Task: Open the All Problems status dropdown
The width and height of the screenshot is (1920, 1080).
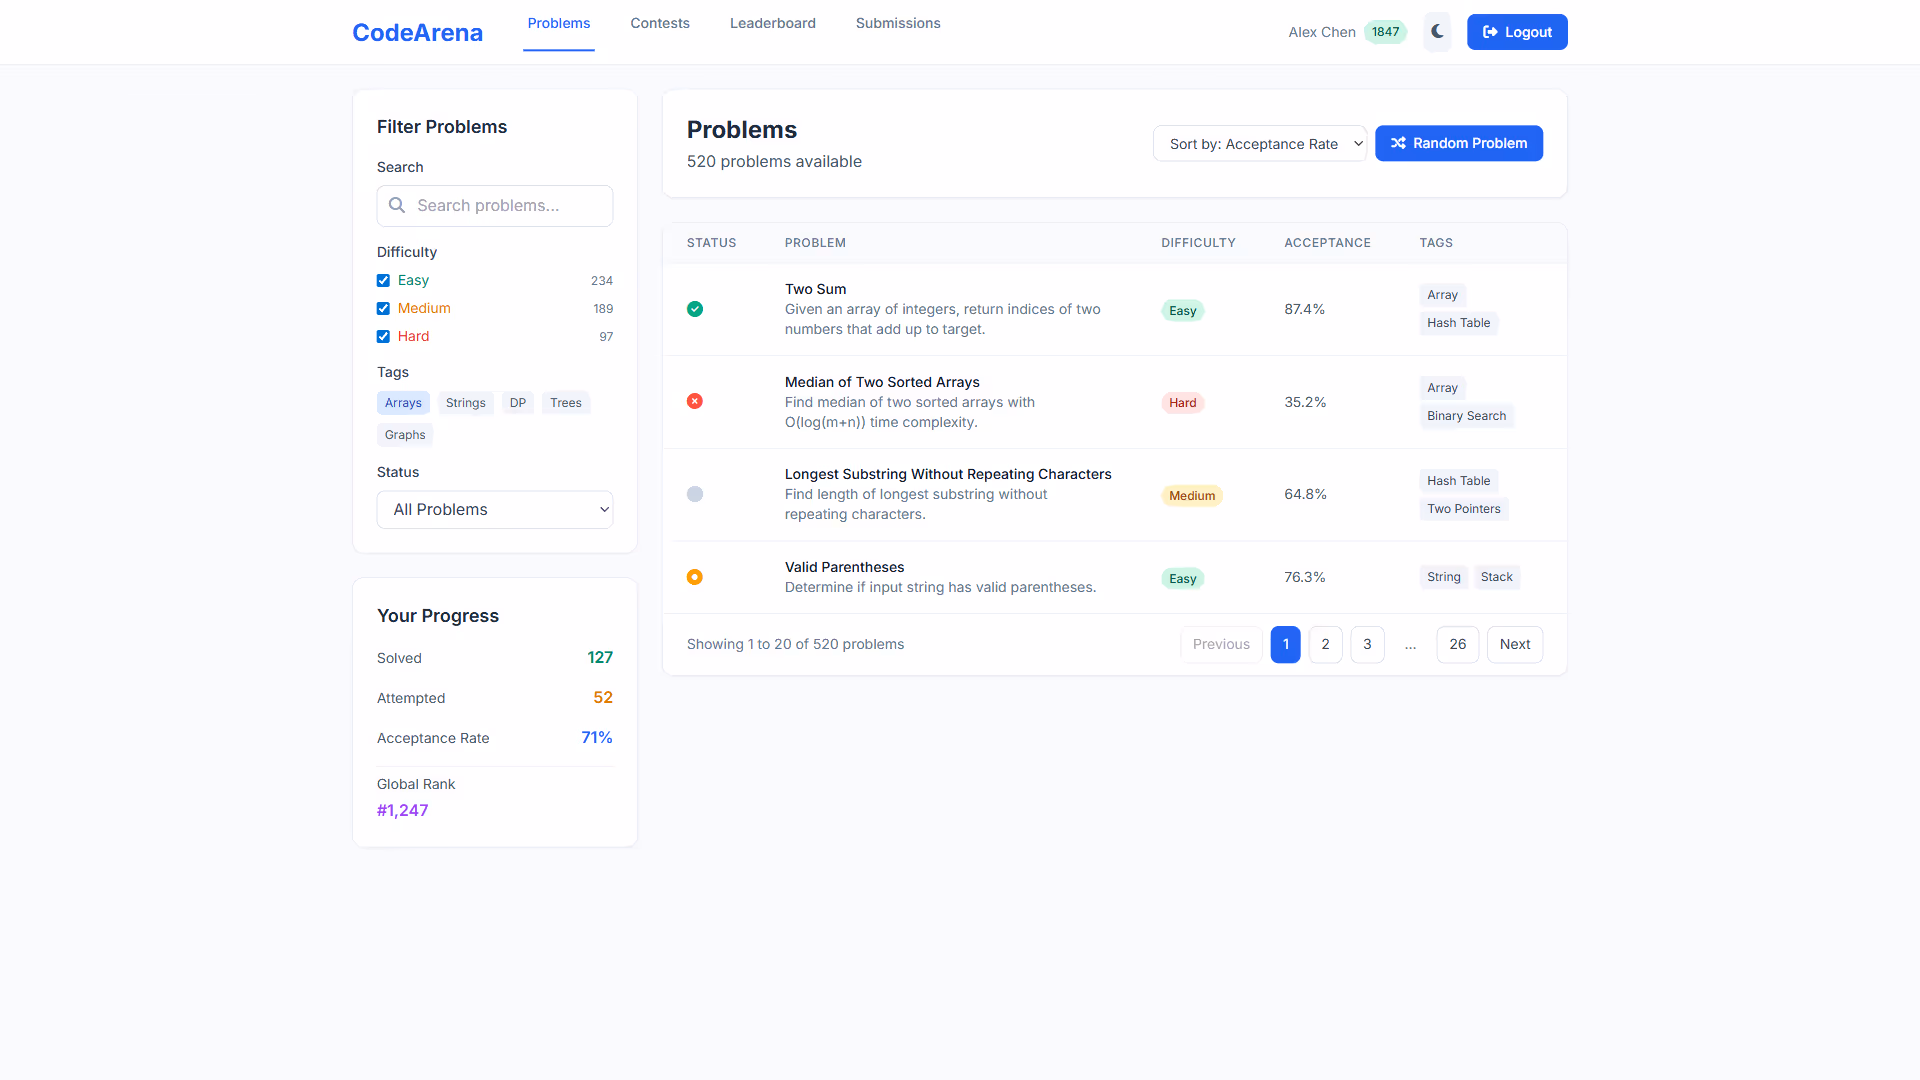Action: [494, 509]
